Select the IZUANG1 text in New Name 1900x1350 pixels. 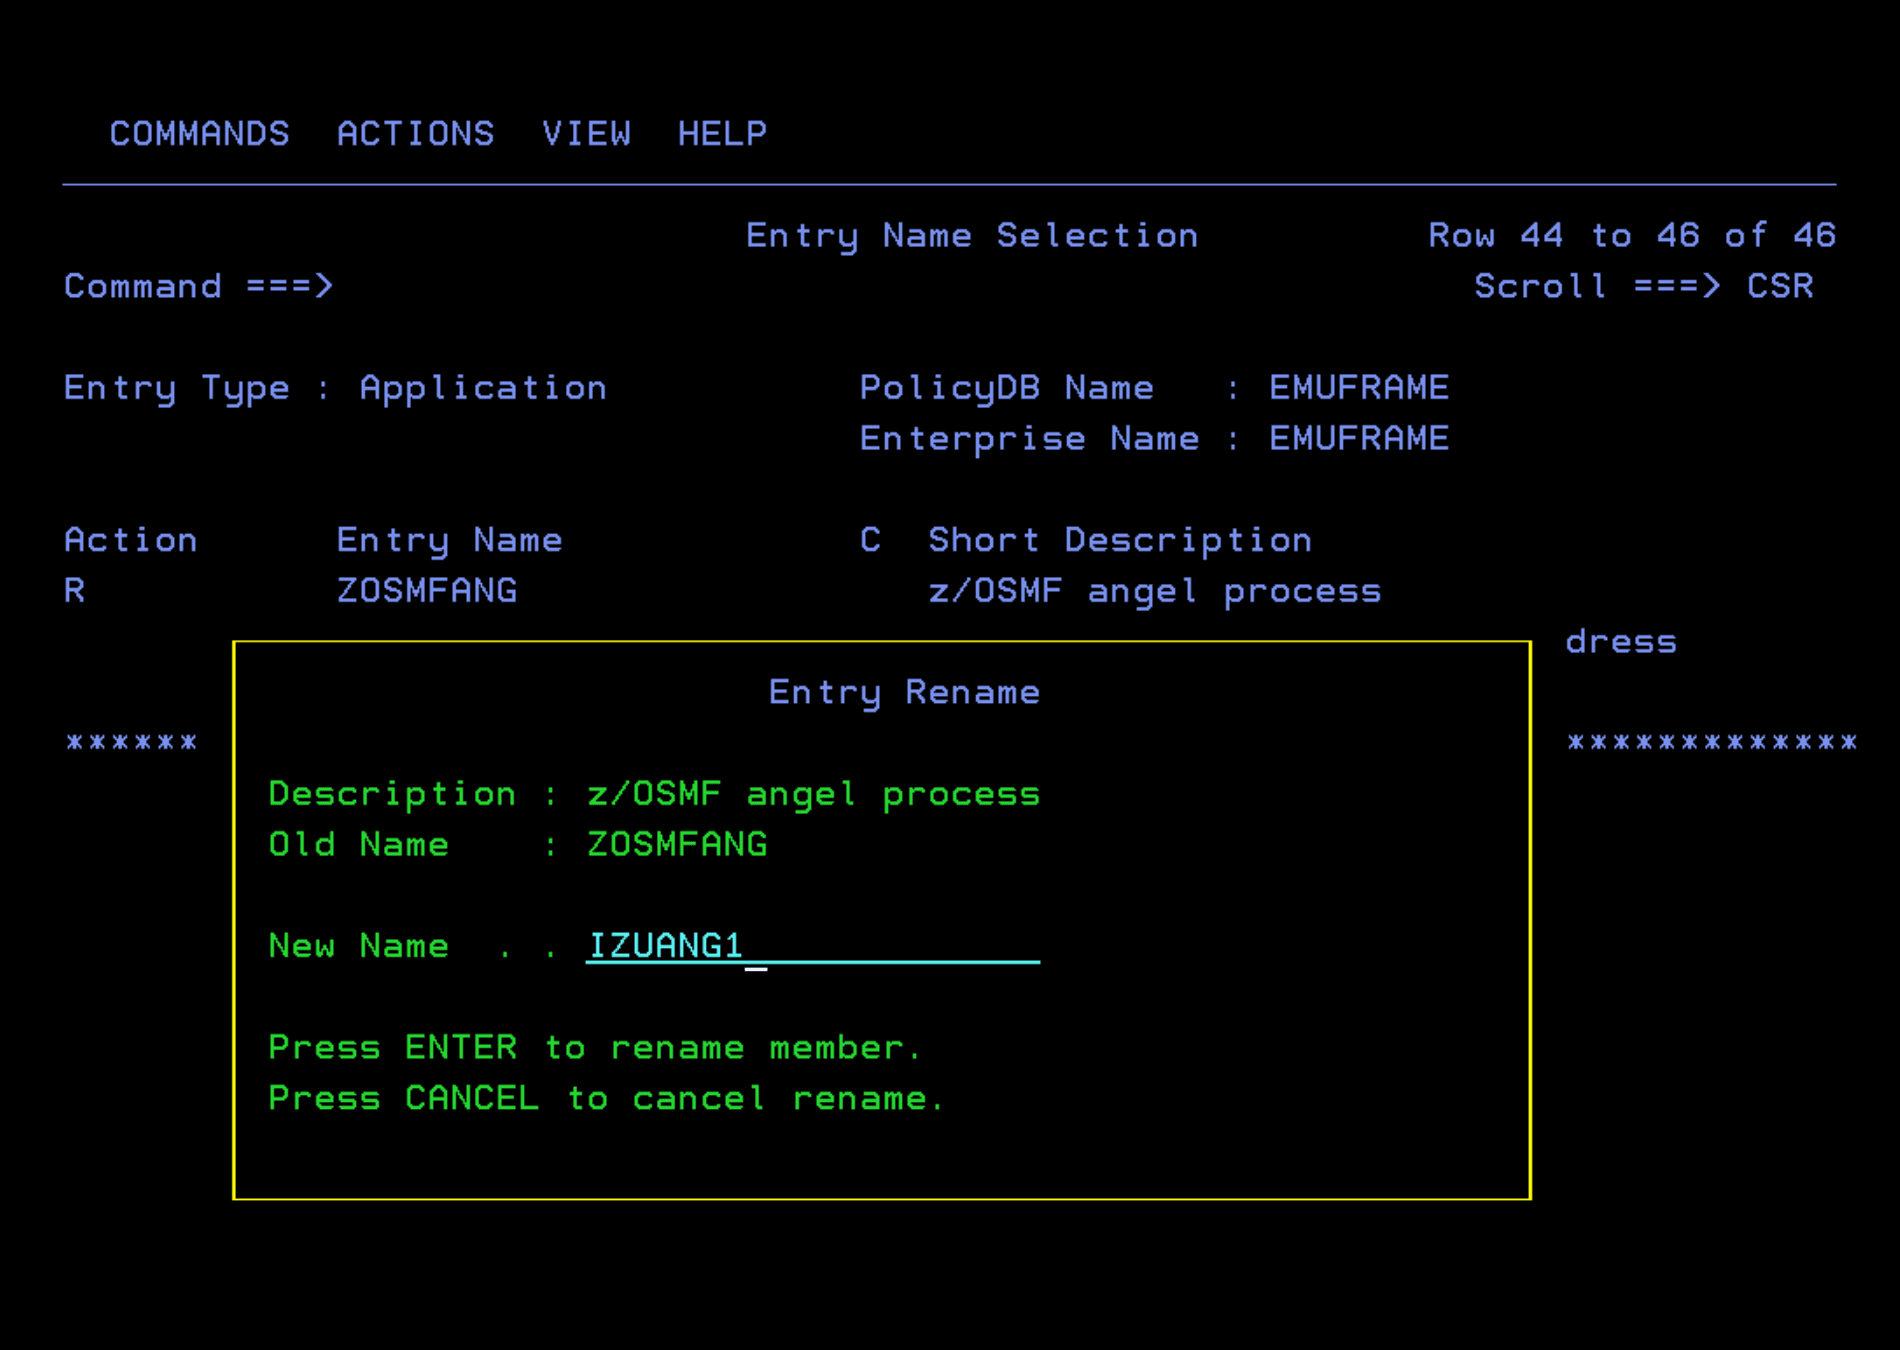tap(665, 945)
